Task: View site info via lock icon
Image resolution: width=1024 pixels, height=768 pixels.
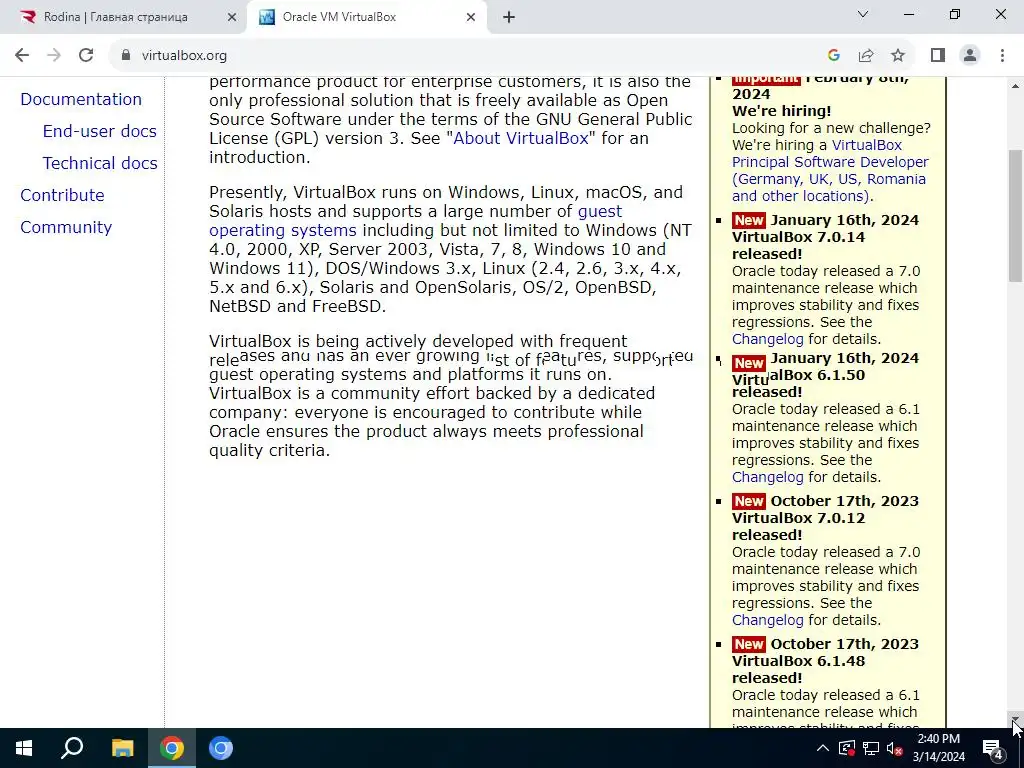Action: (126, 56)
